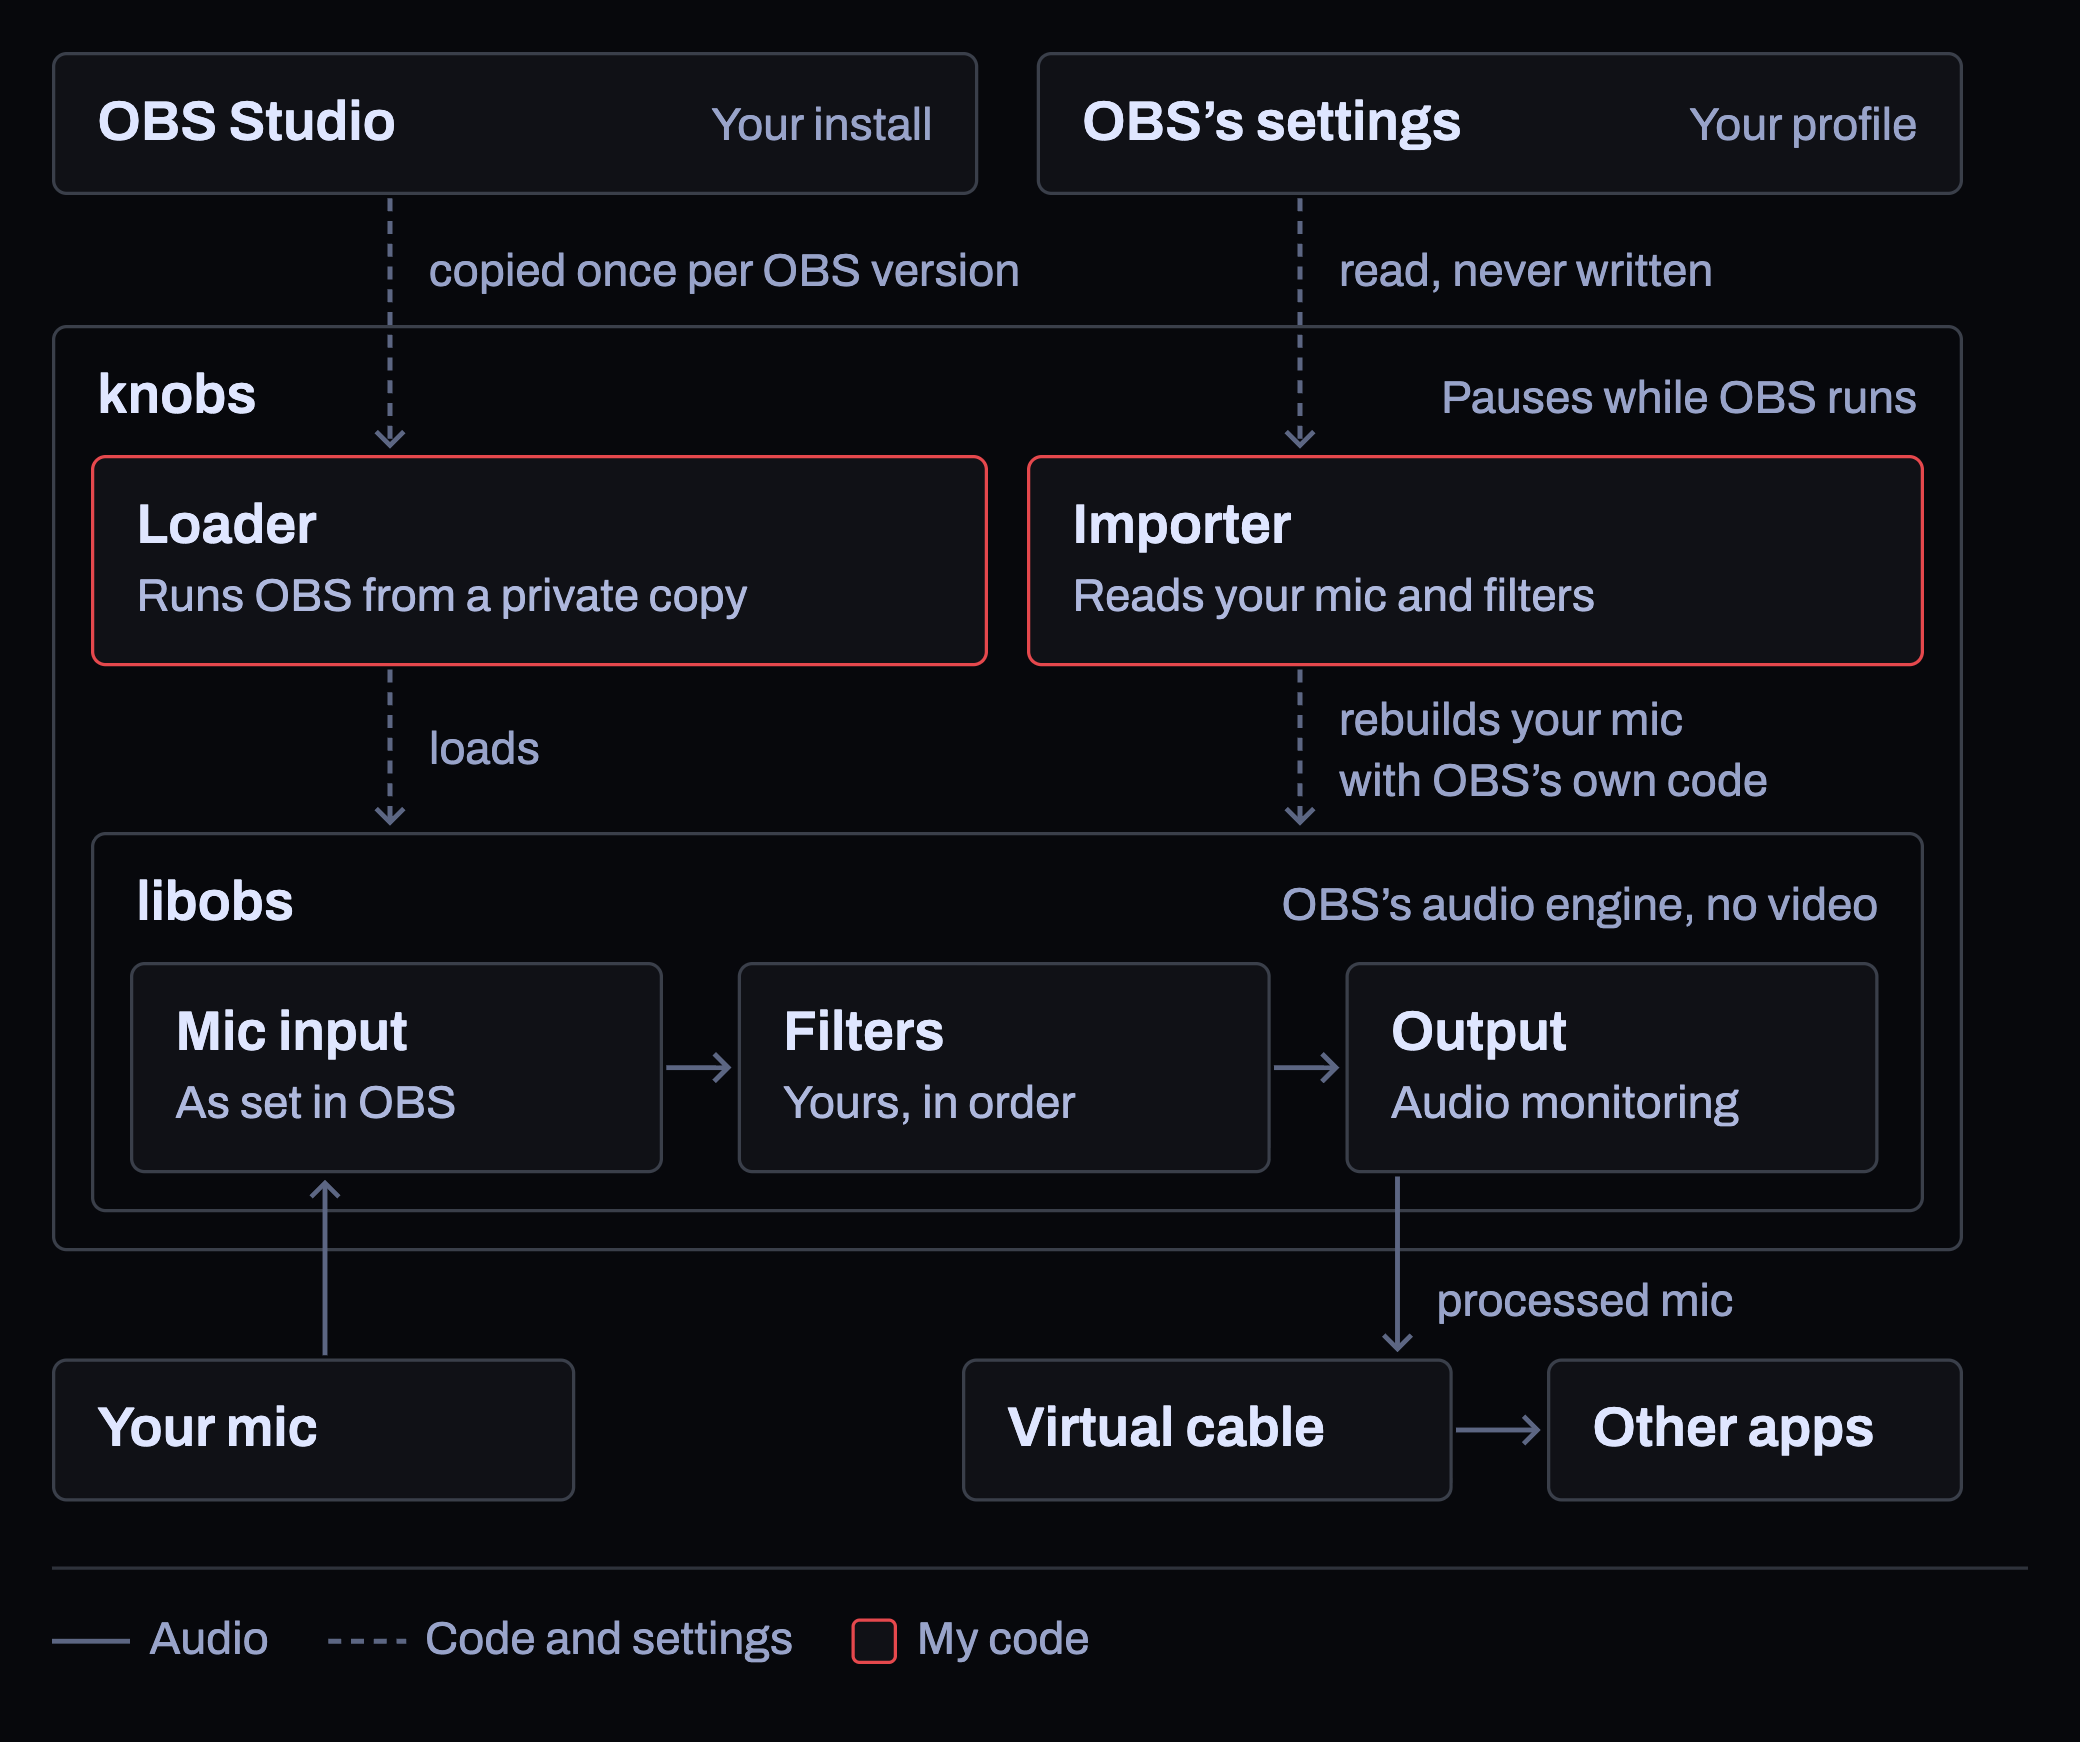
Task: Click the OBS's settings box title
Action: click(1271, 123)
